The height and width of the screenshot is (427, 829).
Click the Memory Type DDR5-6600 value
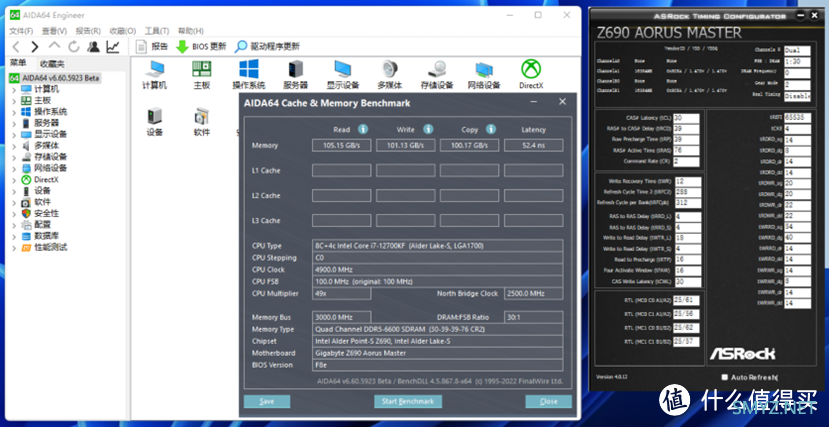coord(438,329)
